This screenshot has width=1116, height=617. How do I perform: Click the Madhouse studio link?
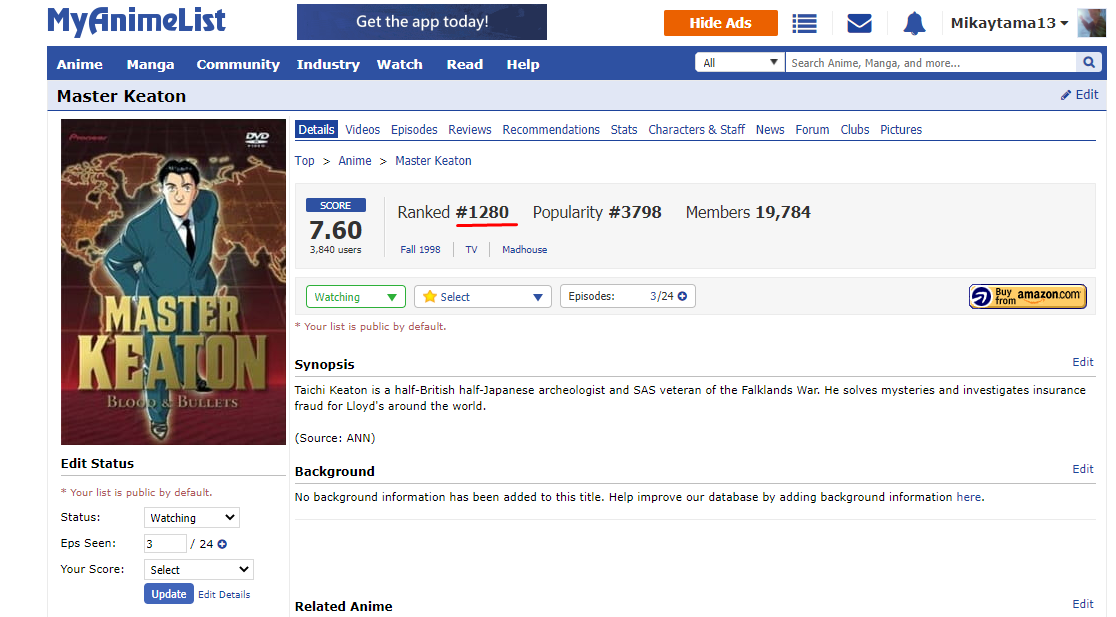coord(524,250)
